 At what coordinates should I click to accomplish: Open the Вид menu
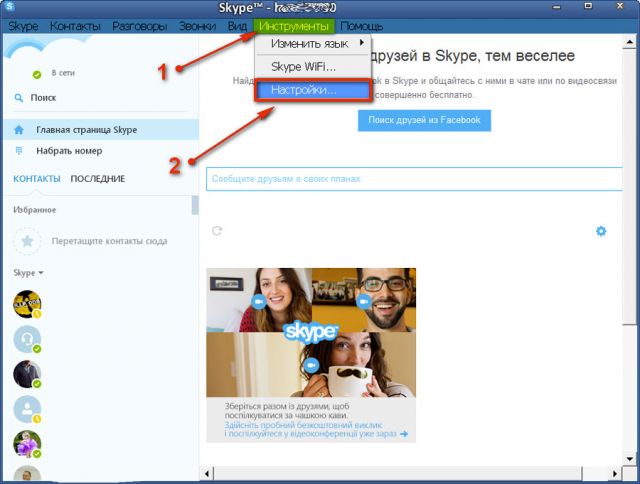pyautogui.click(x=237, y=26)
